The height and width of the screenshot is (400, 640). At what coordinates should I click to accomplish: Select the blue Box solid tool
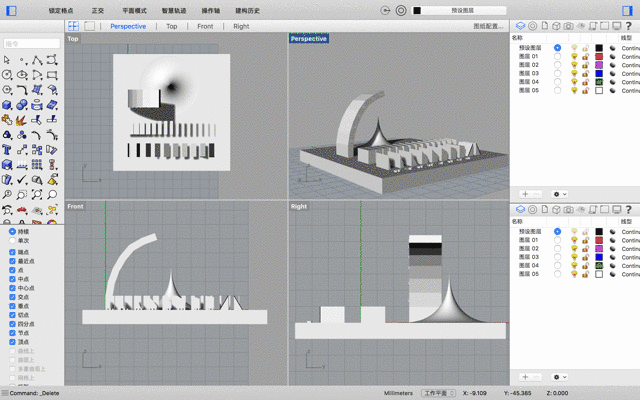(x=7, y=105)
